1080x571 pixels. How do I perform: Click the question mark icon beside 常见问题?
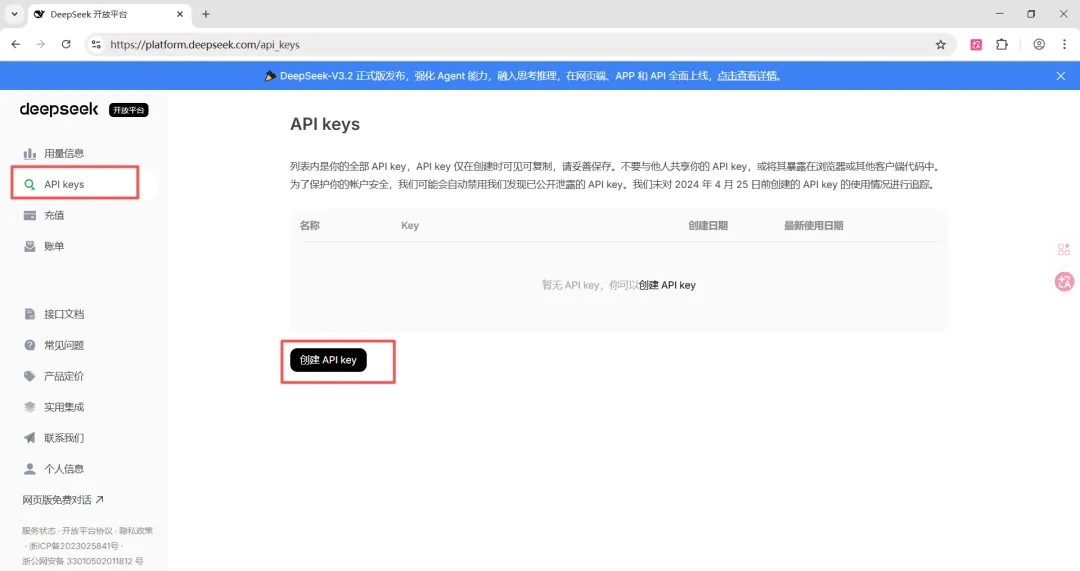click(30, 345)
